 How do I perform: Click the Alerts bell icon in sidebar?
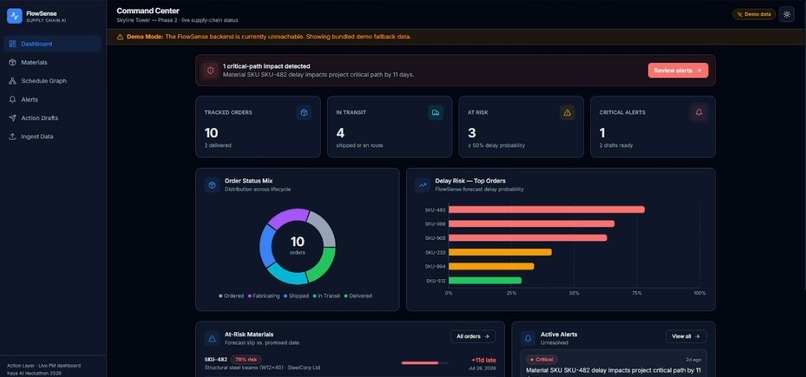12,99
